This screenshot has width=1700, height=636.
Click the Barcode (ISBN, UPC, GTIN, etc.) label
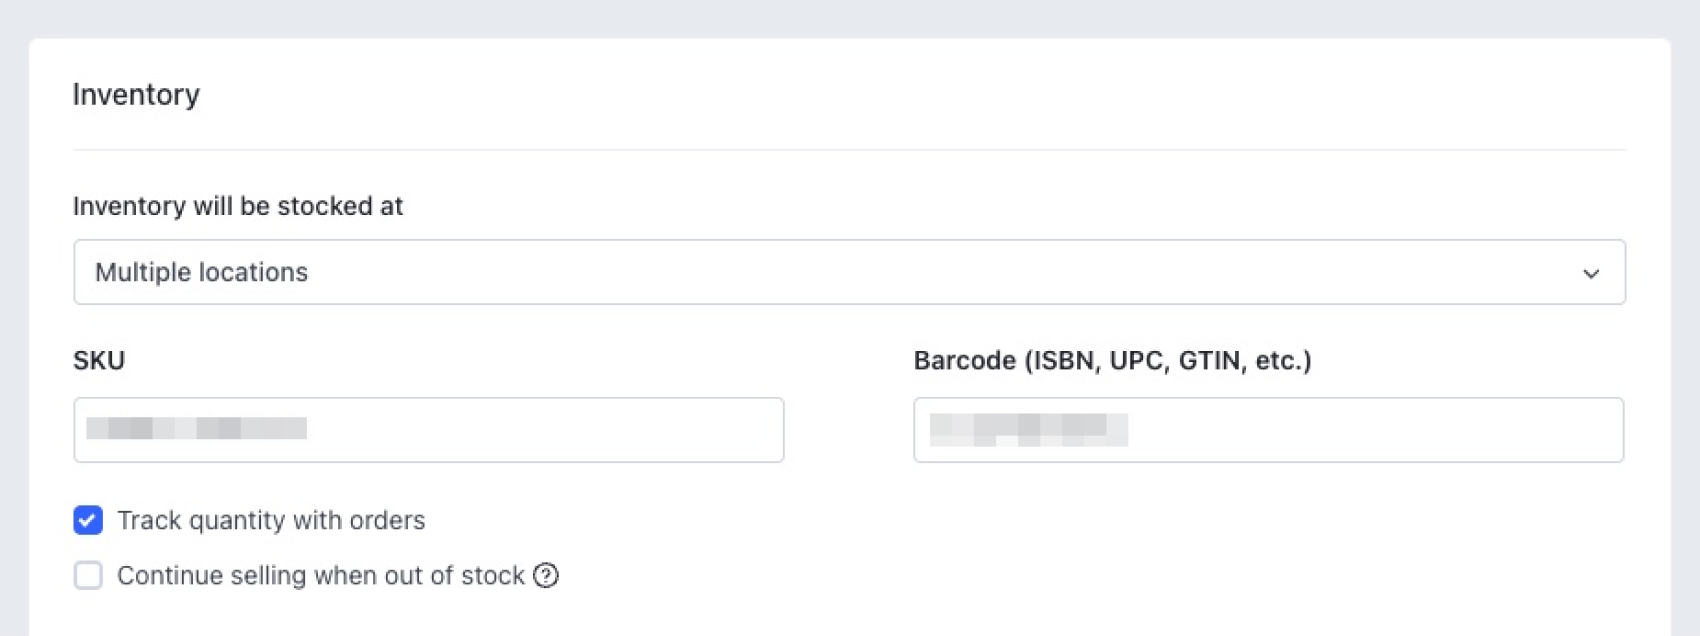pyautogui.click(x=1112, y=361)
